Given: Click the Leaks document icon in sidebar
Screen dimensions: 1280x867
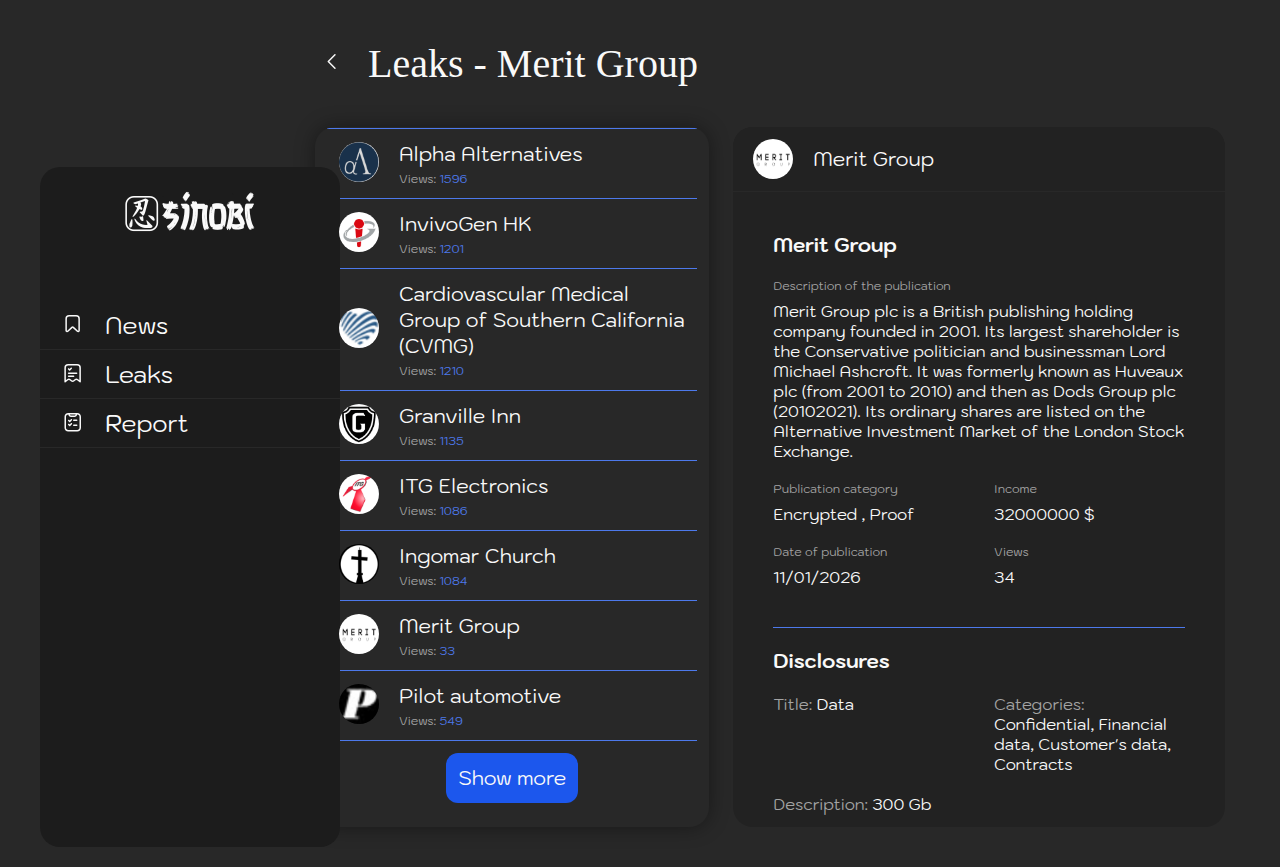Looking at the screenshot, I should 72,374.
